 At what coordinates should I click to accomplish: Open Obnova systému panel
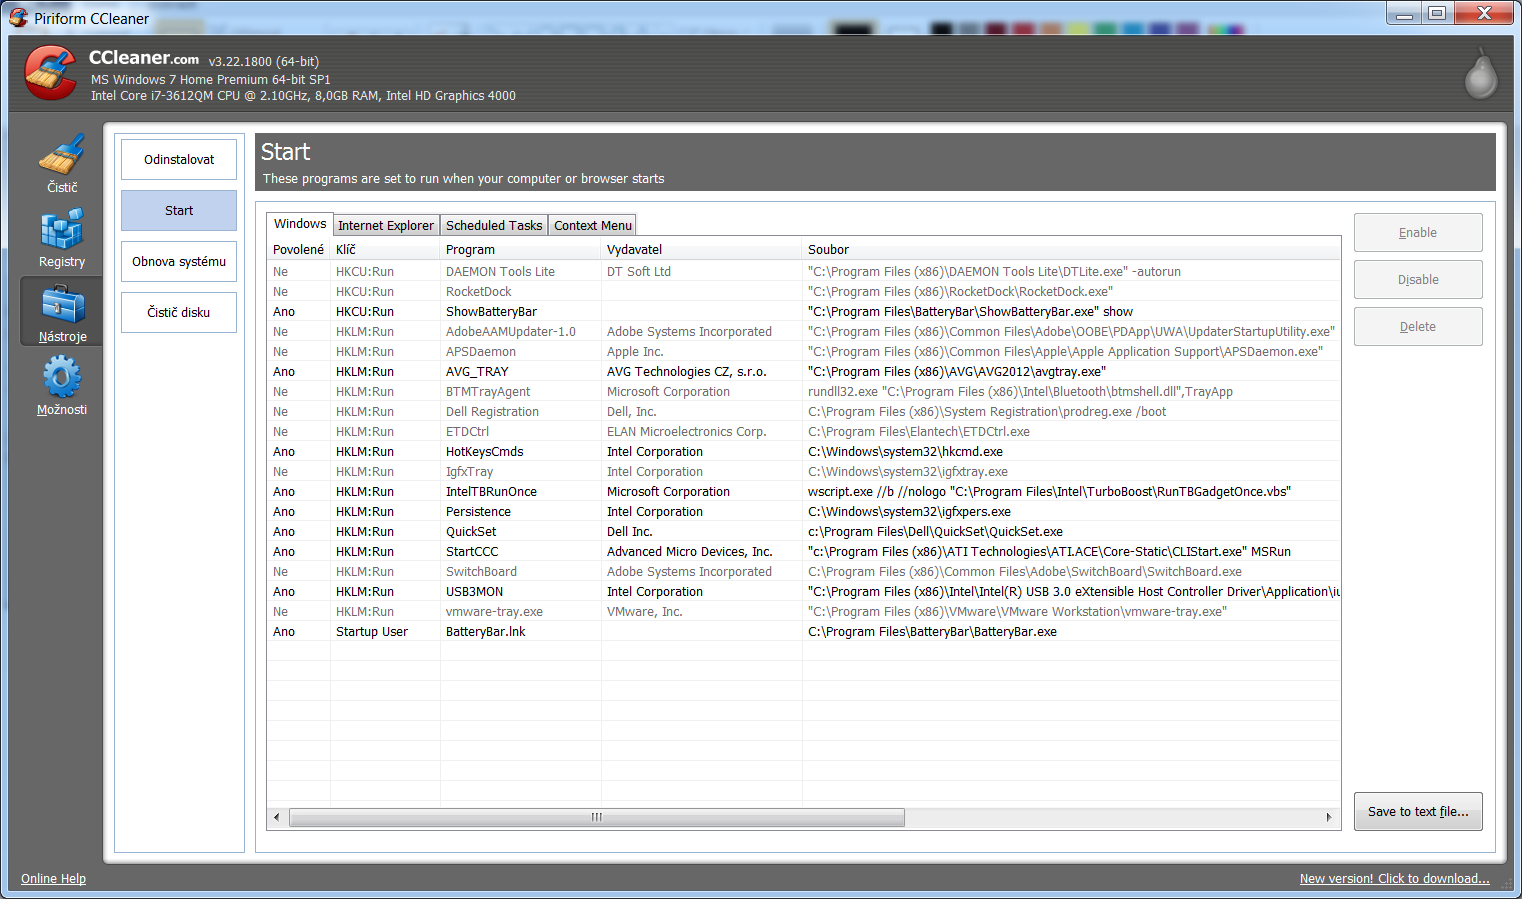click(179, 262)
